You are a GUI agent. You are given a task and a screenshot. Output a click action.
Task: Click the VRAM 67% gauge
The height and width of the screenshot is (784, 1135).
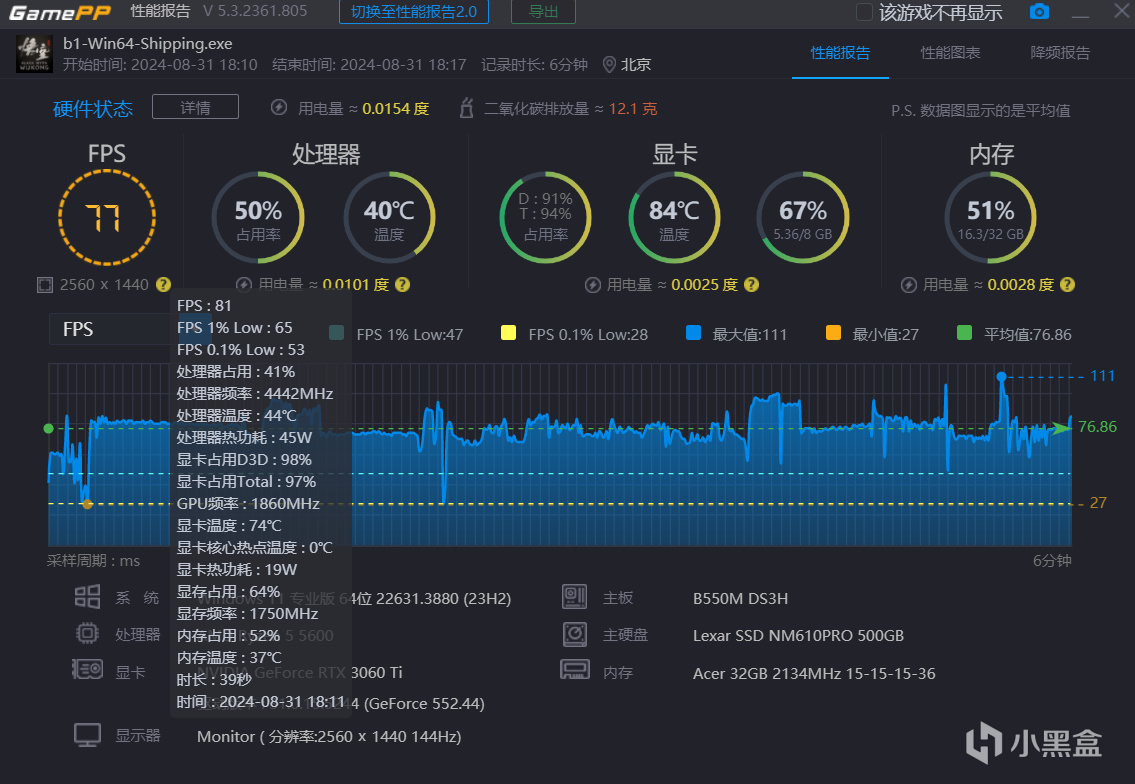[803, 218]
